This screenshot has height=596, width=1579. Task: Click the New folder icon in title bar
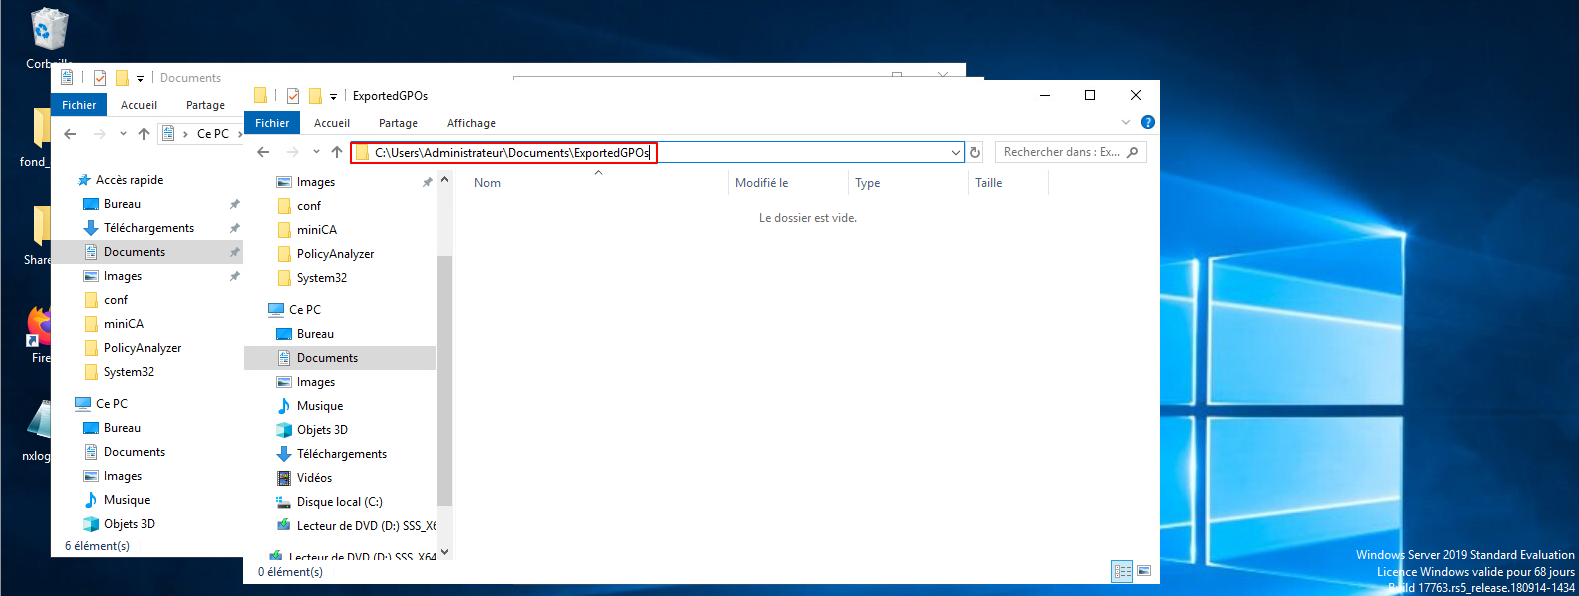pos(315,96)
